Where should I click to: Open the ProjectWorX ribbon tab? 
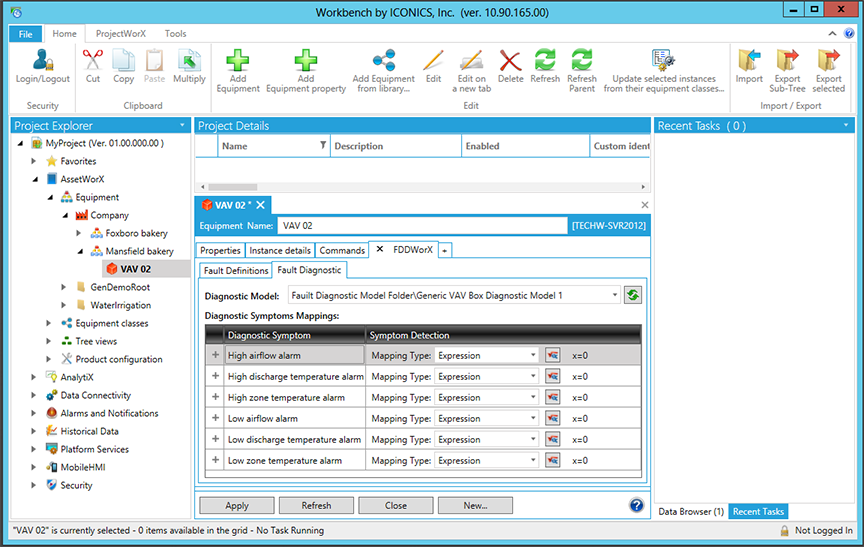click(120, 33)
